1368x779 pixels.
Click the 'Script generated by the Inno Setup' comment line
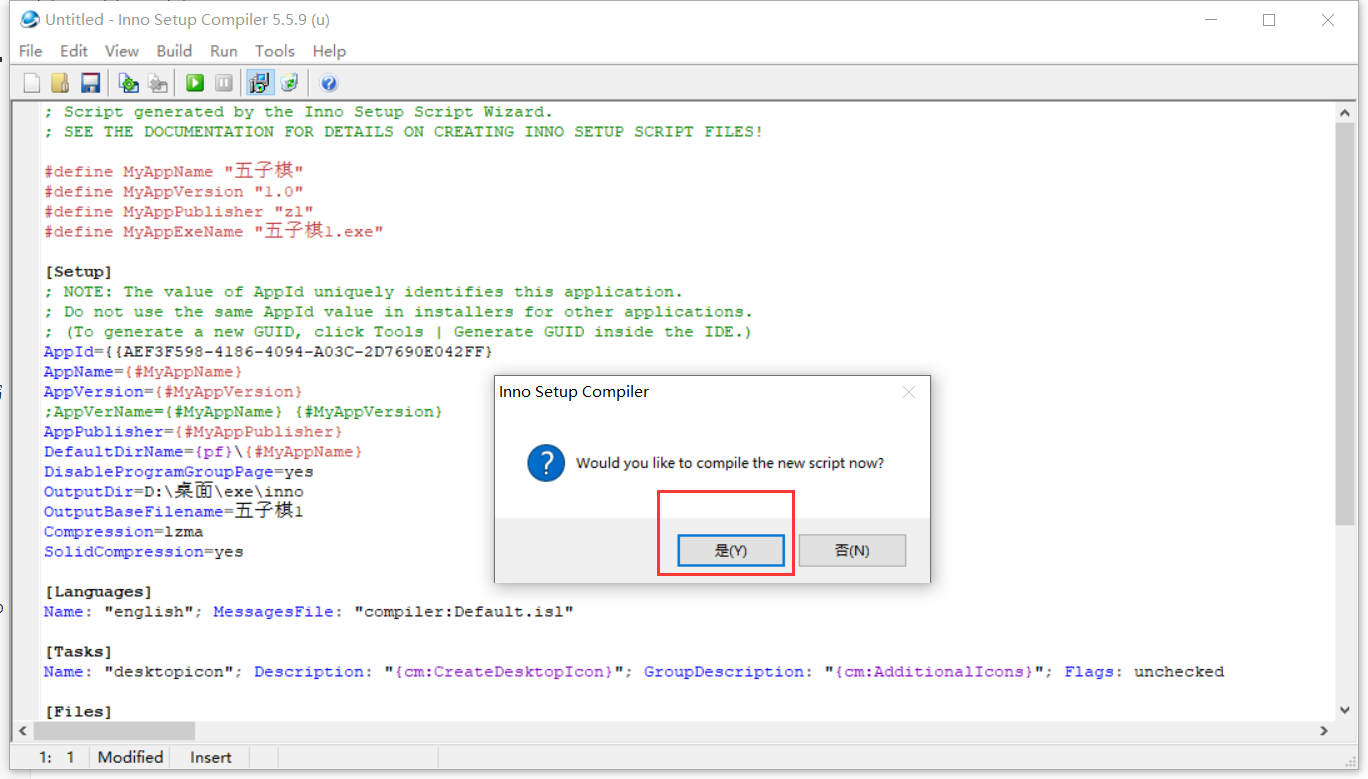click(x=299, y=112)
